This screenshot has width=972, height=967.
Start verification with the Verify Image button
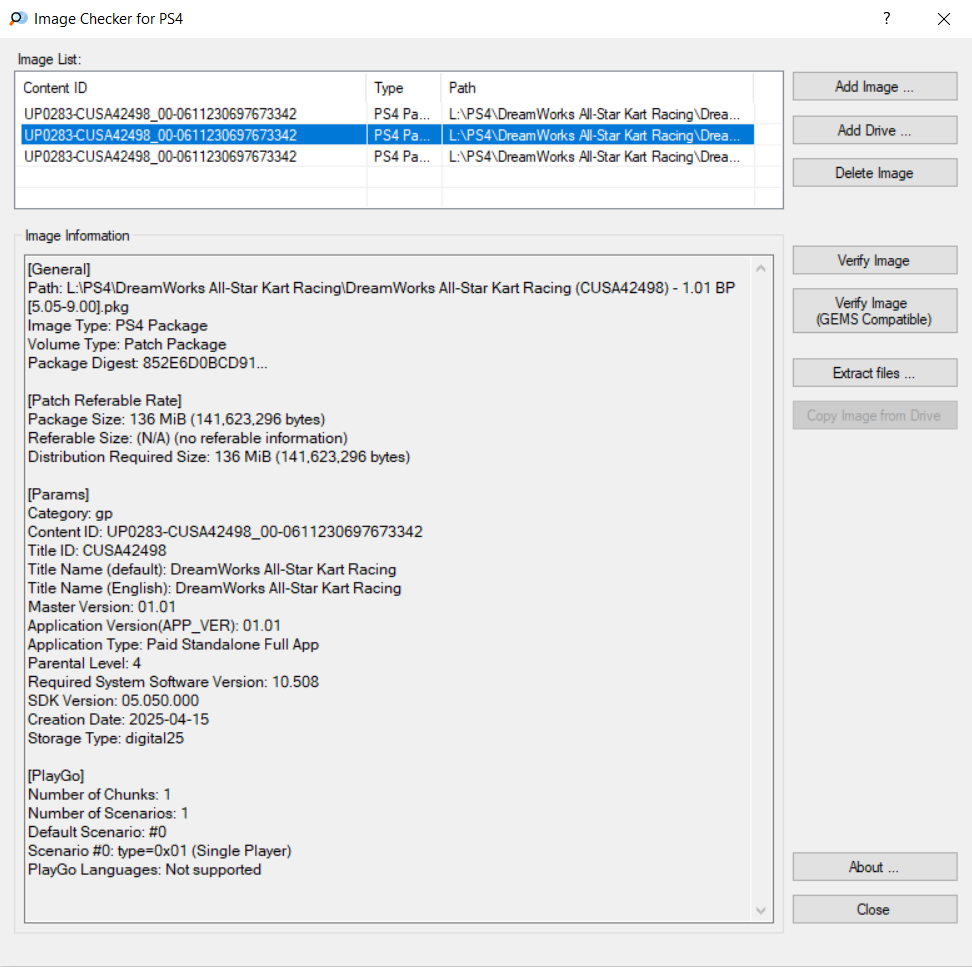874,261
